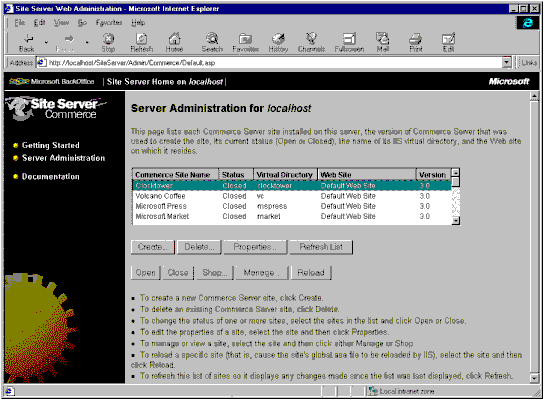Image resolution: width=544 pixels, height=402 pixels.
Task: Expand the address bar dropdown
Action: point(507,63)
